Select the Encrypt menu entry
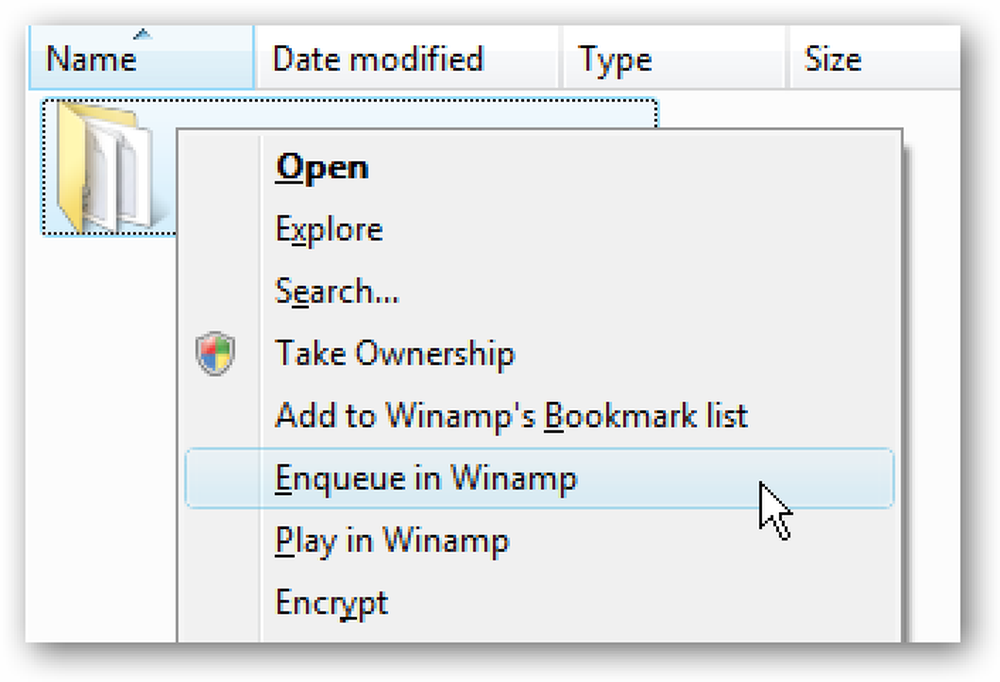 [539, 602]
